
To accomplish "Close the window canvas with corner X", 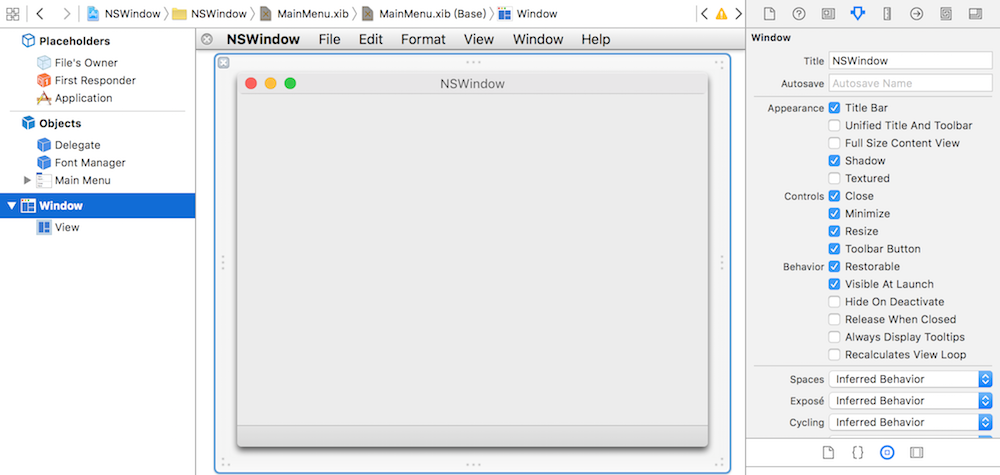I will [x=223, y=62].
